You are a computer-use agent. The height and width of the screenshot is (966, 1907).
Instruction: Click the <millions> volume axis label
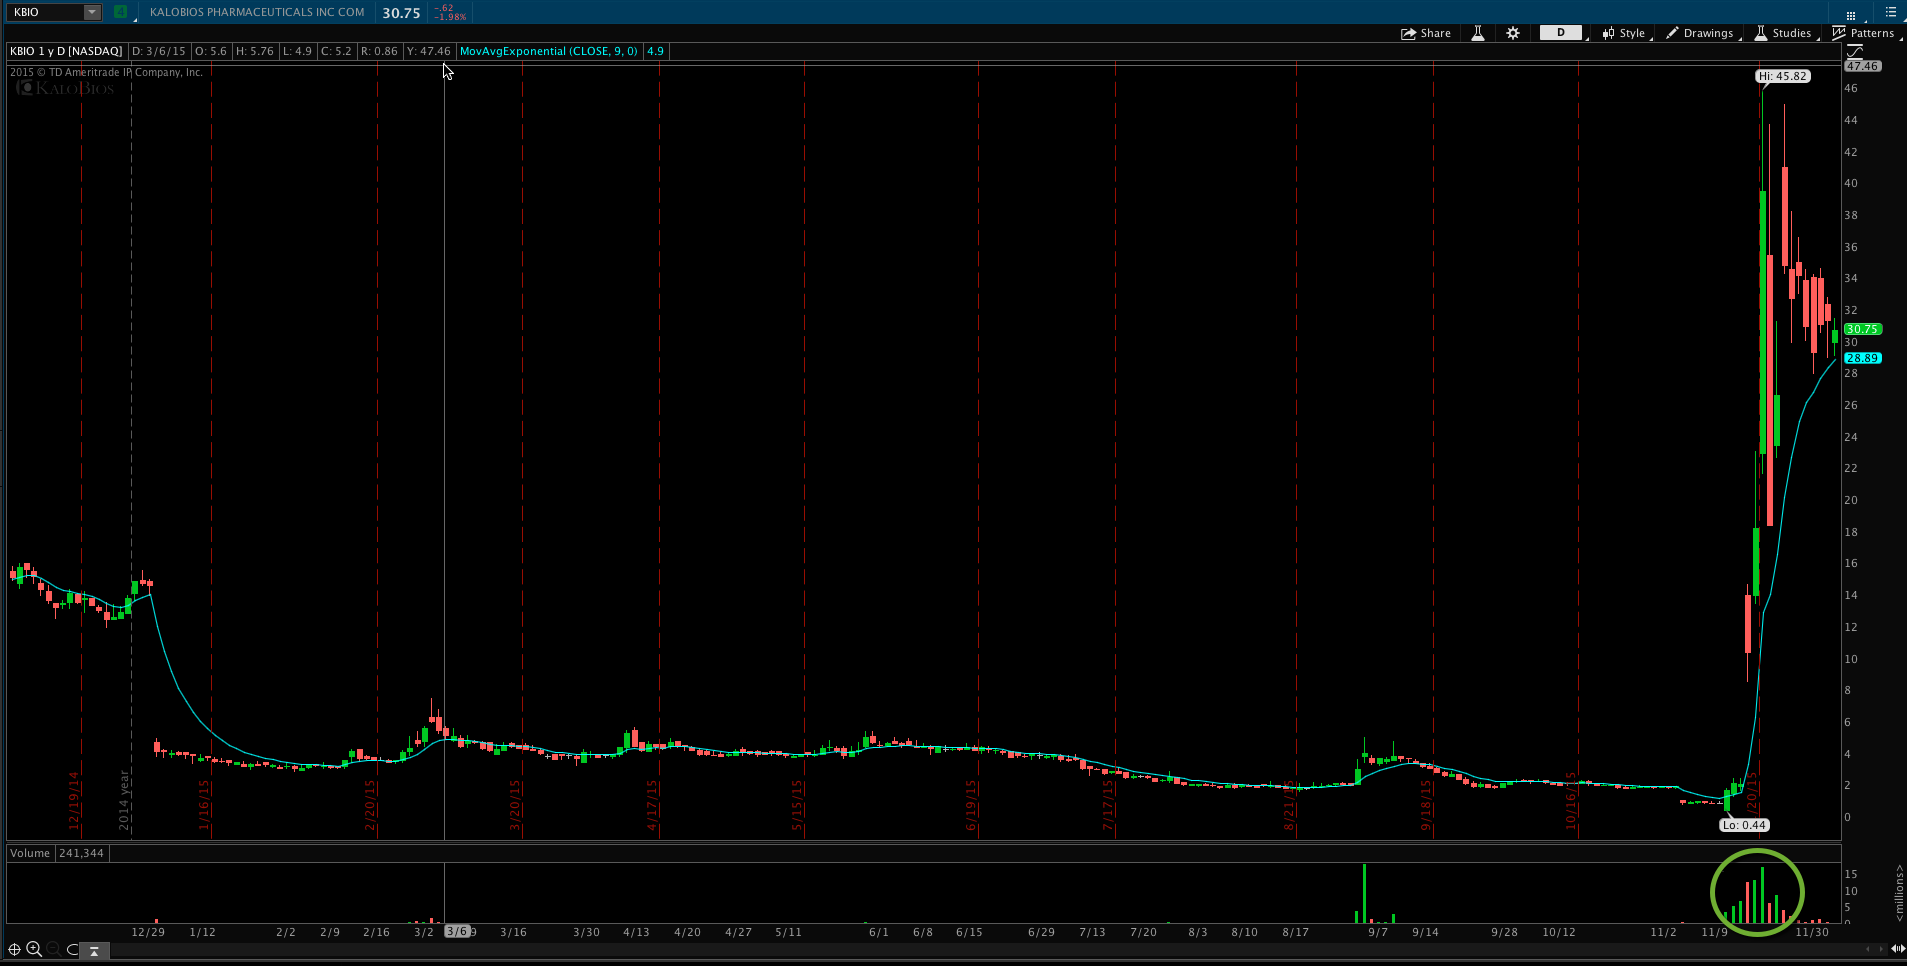point(1898,892)
